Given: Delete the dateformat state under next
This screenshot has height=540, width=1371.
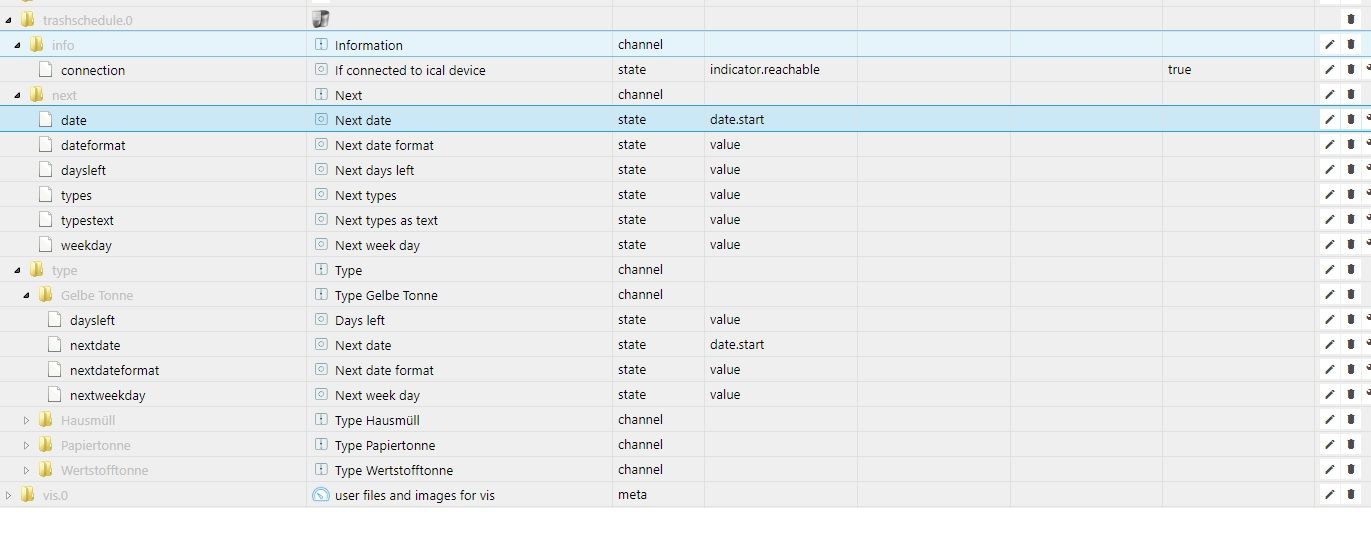Looking at the screenshot, I should coord(1350,145).
